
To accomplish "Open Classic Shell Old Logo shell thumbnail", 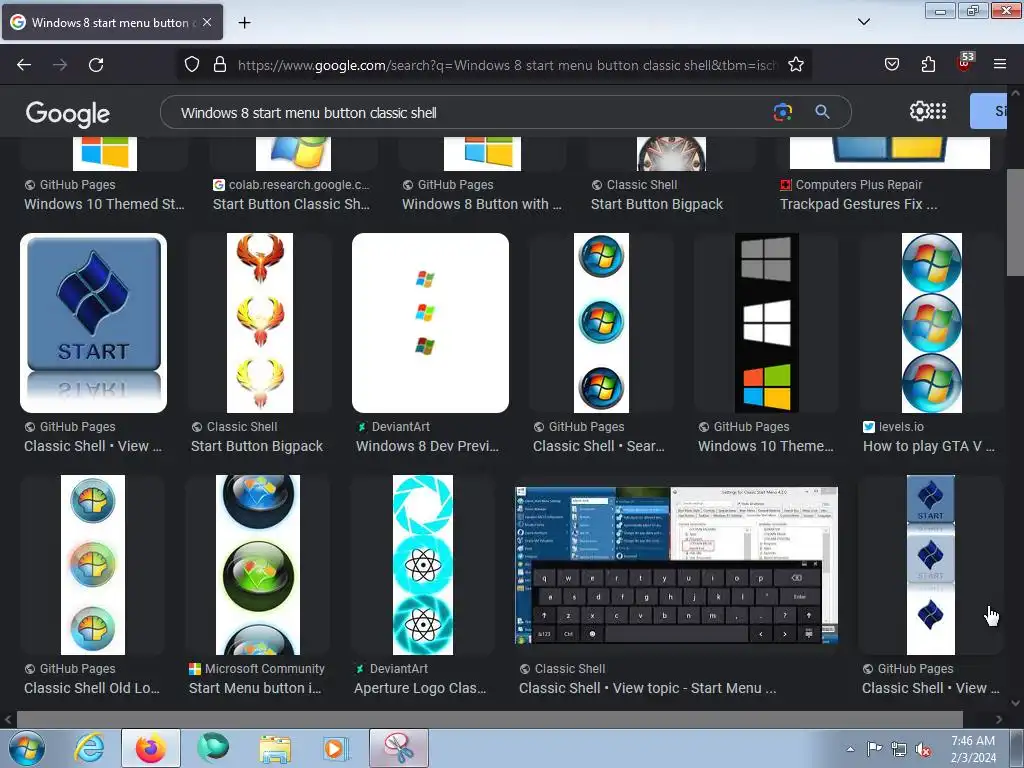I will (x=93, y=565).
